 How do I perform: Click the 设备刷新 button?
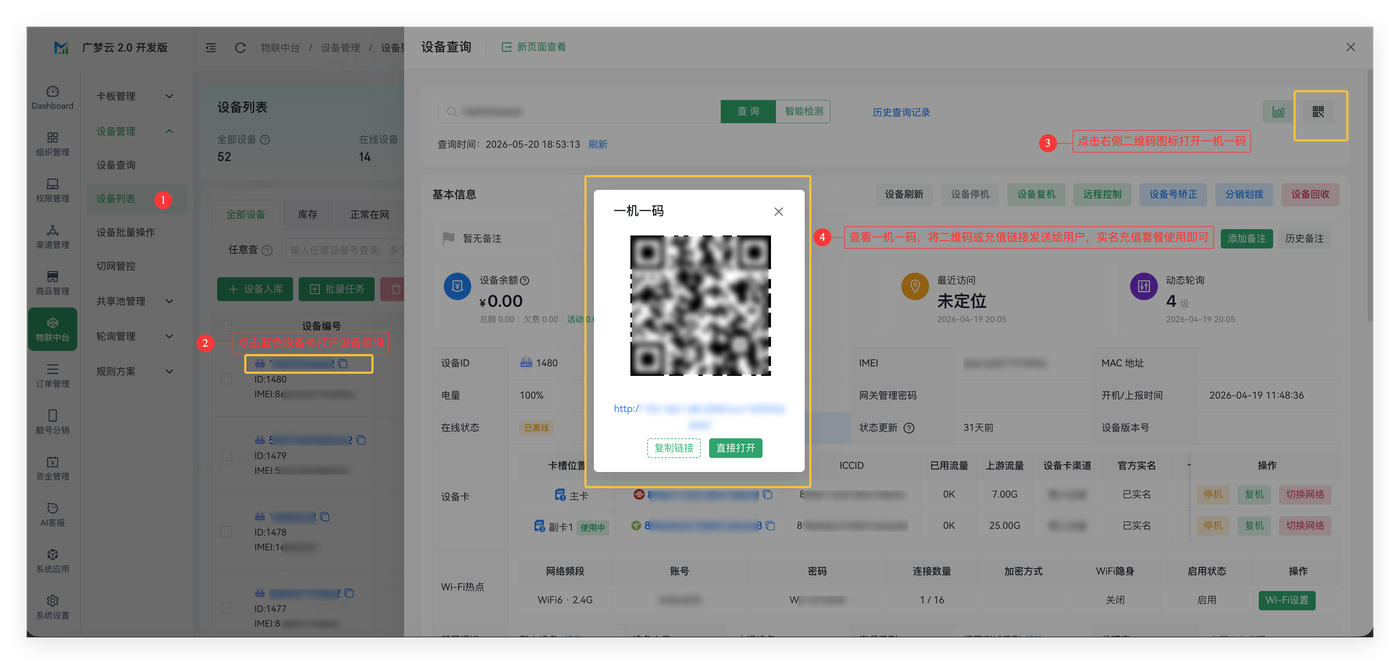coord(904,194)
